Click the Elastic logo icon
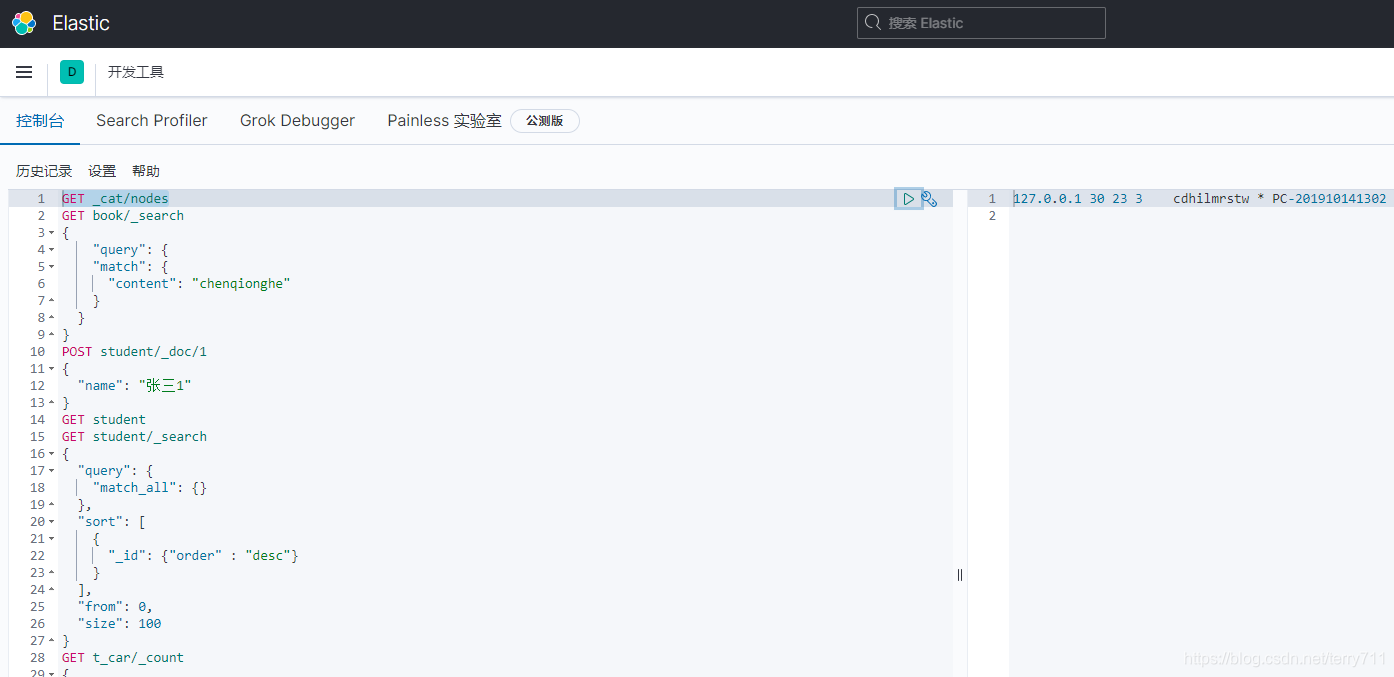The image size is (1394, 677). click(24, 23)
